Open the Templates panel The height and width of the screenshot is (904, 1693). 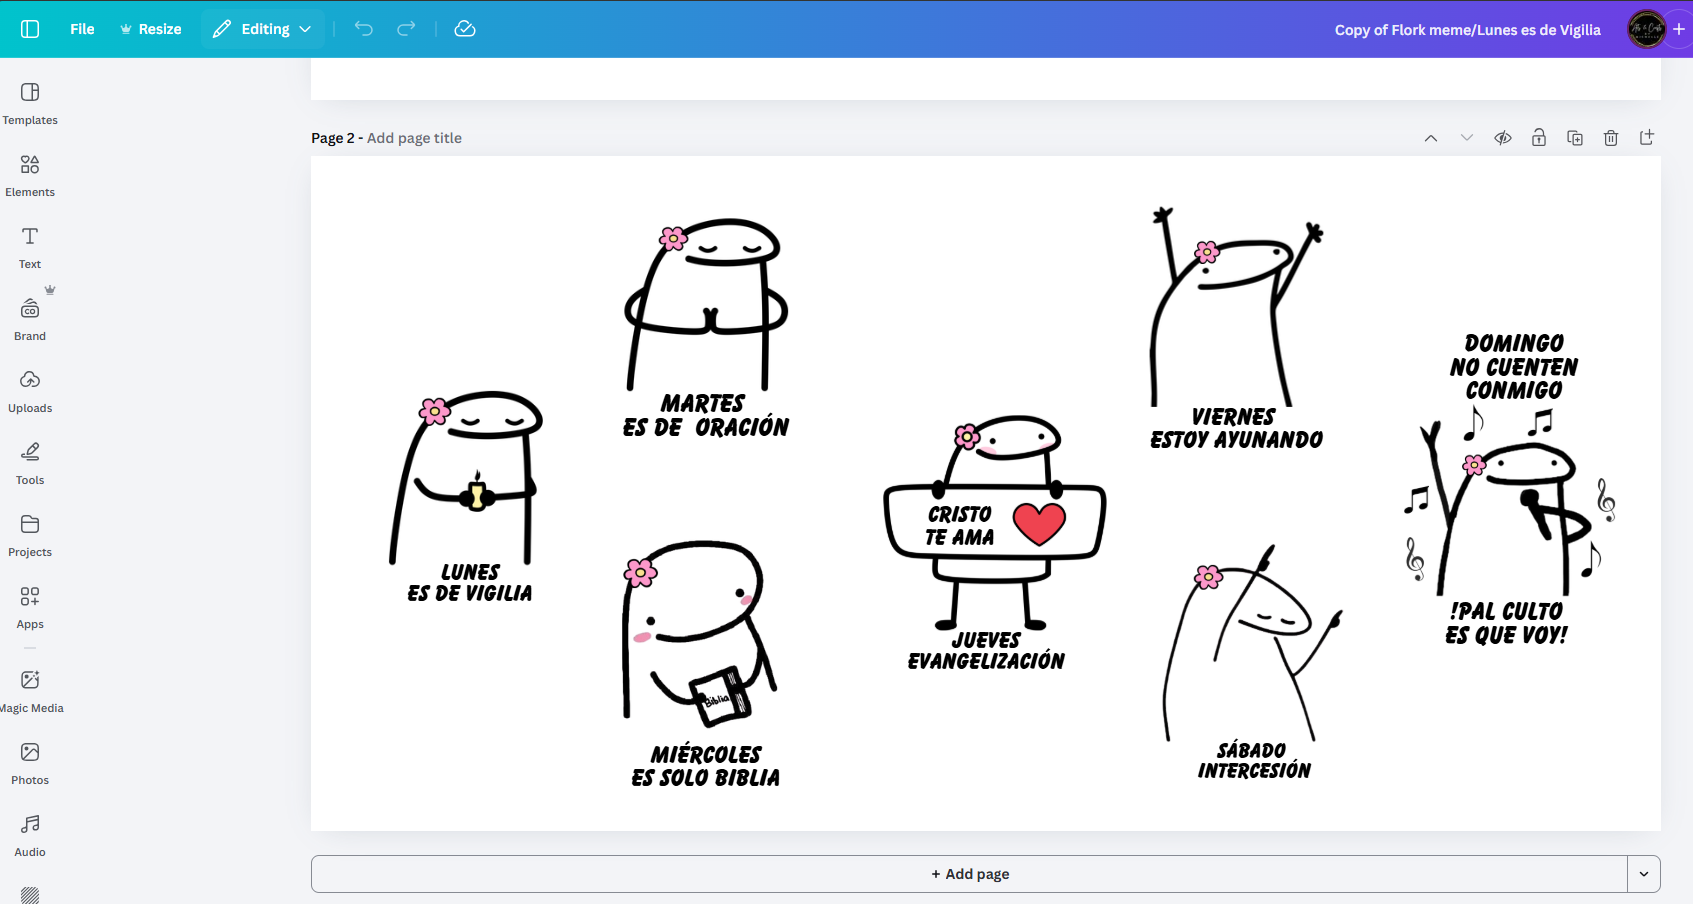30,103
